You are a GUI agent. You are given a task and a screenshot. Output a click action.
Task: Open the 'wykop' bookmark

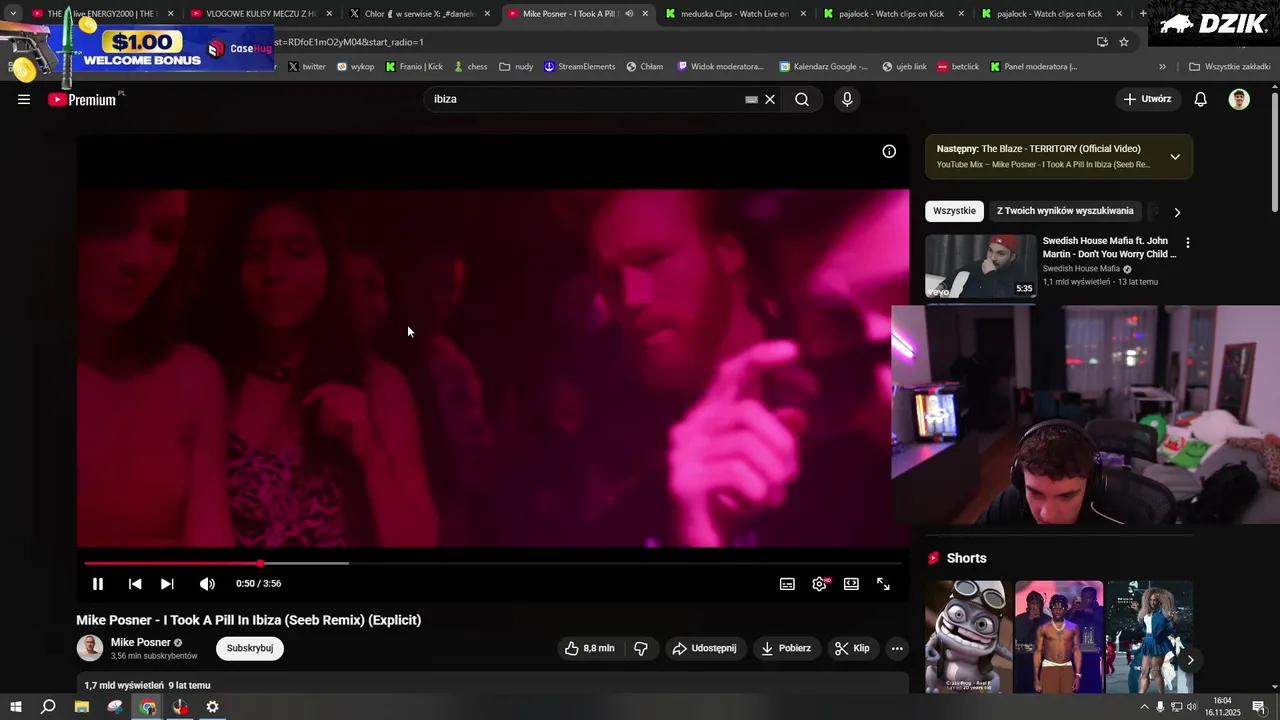point(356,67)
